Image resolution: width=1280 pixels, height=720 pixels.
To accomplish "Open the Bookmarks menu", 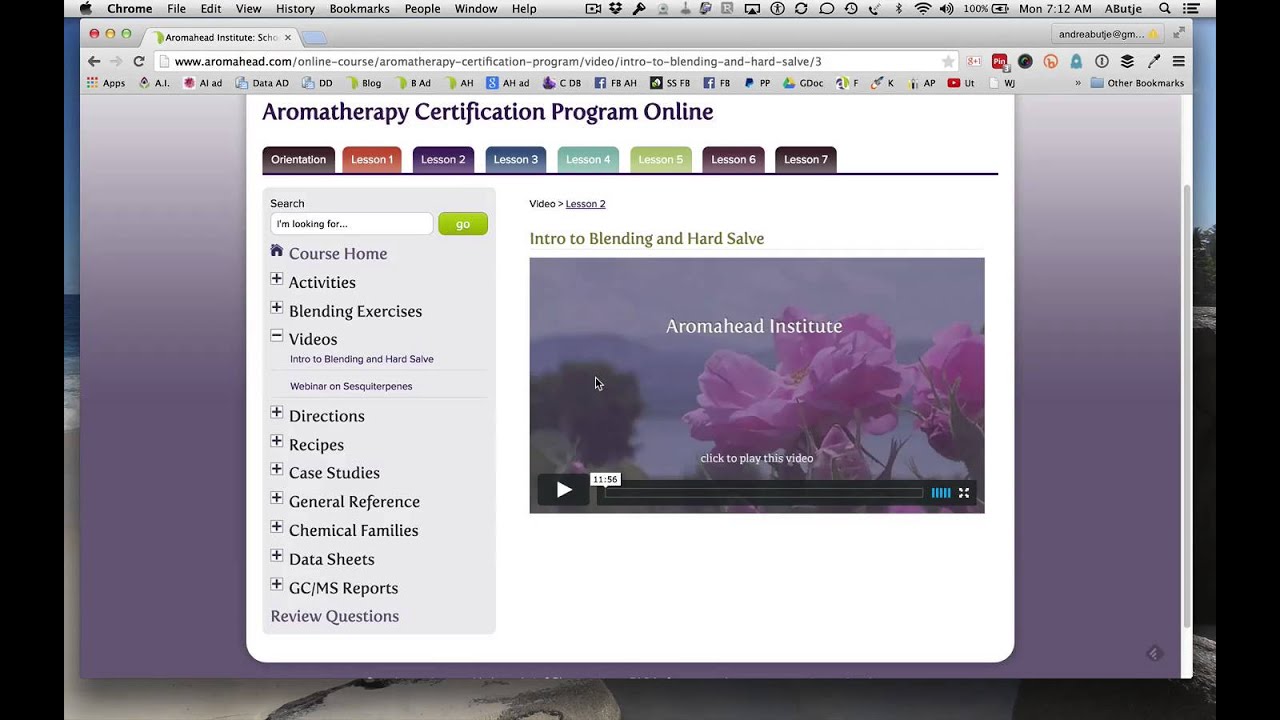I will 359,9.
